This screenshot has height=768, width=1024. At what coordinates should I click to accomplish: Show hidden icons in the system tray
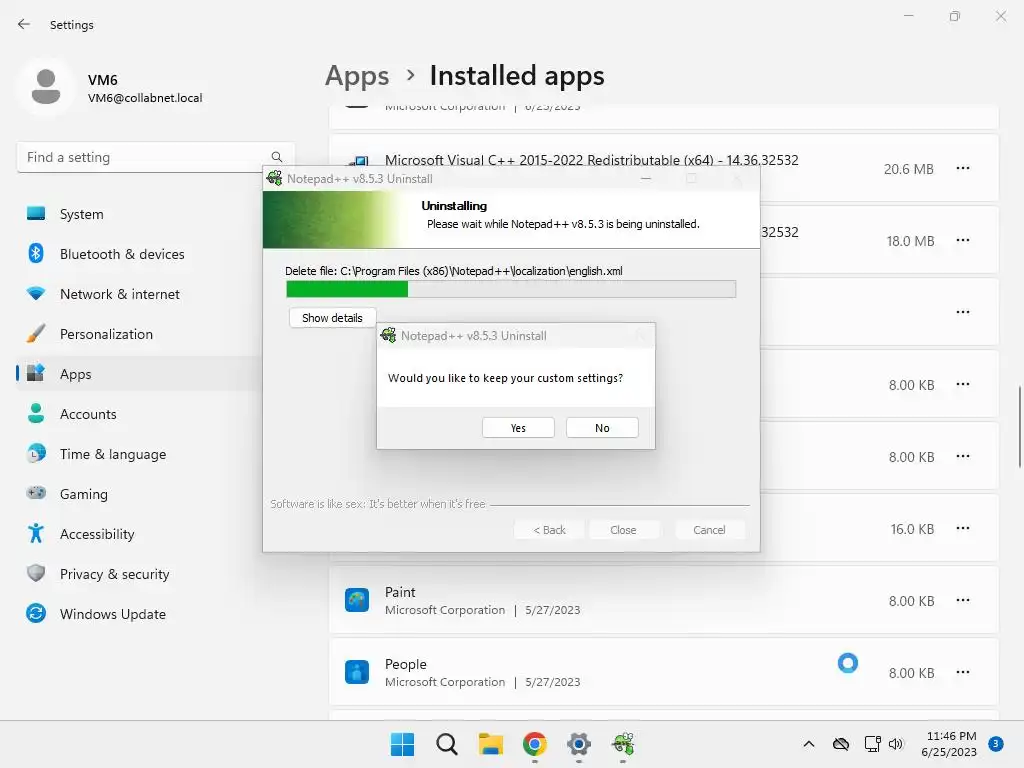point(808,744)
